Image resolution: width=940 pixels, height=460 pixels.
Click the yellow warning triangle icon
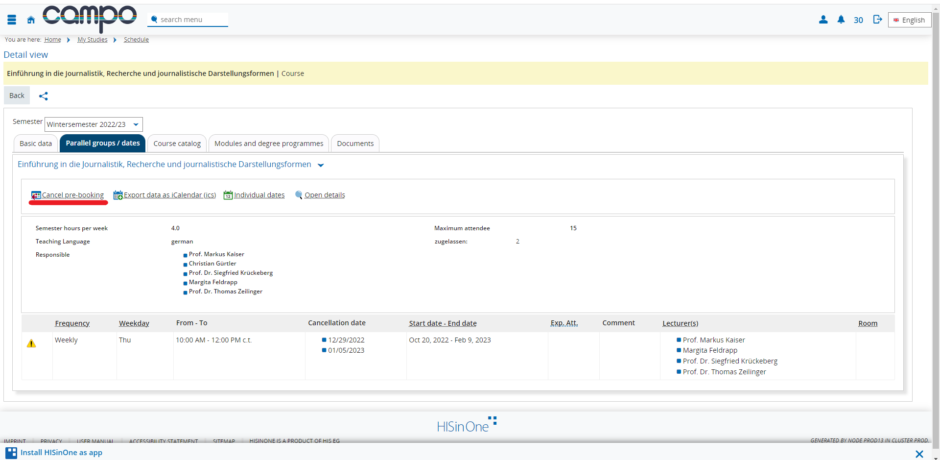tap(31, 343)
